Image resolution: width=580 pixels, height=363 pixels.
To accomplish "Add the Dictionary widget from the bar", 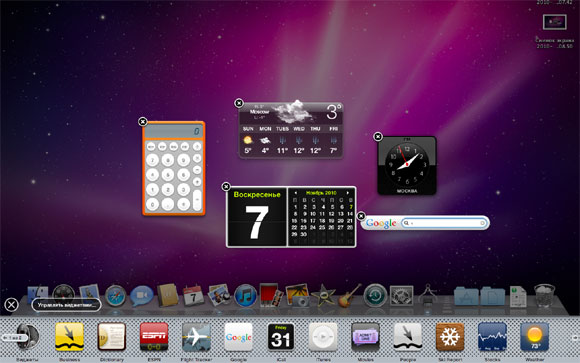I will point(112,336).
